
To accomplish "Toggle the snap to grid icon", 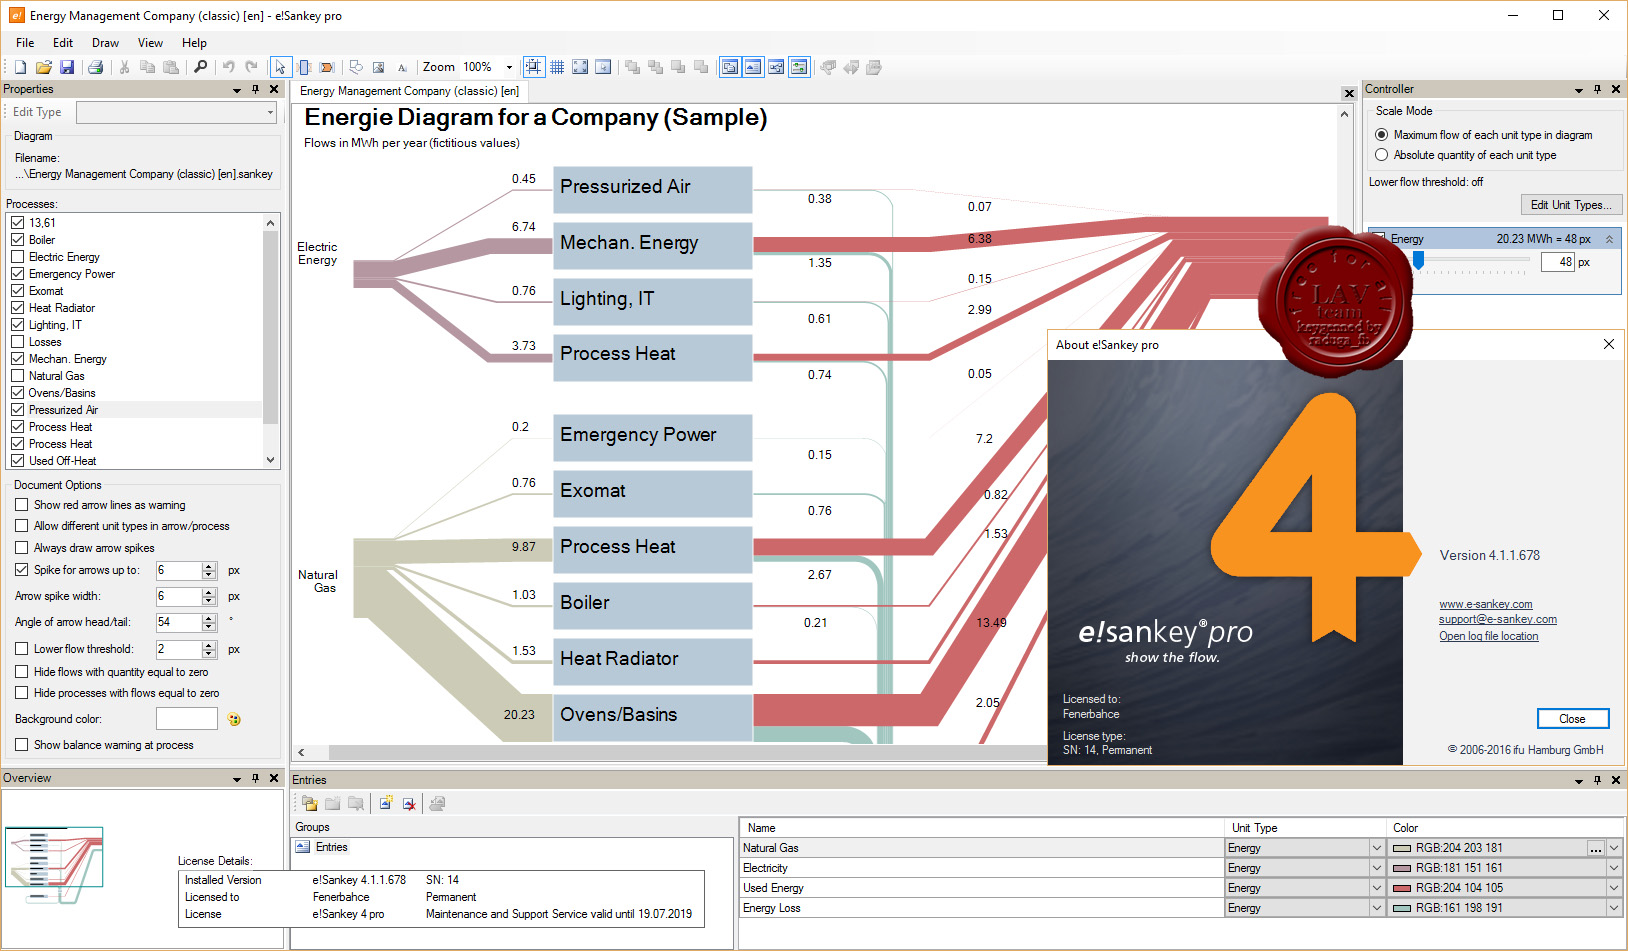I will 534,67.
